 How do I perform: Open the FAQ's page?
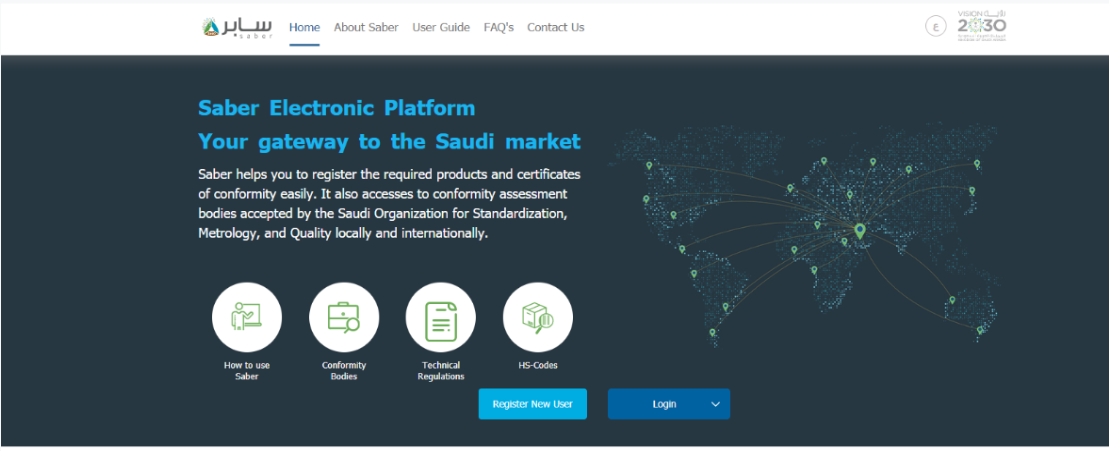click(499, 28)
